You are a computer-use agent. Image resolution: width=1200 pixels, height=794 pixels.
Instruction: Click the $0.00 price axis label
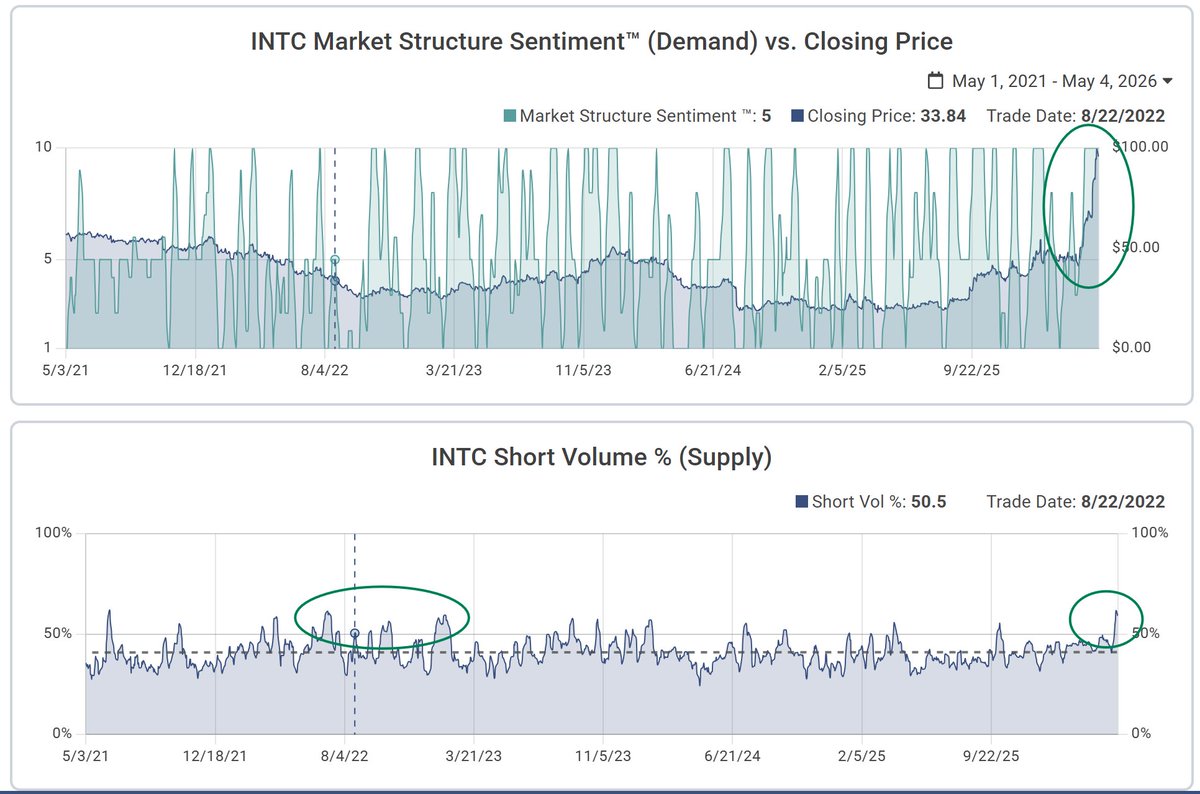click(x=1134, y=347)
